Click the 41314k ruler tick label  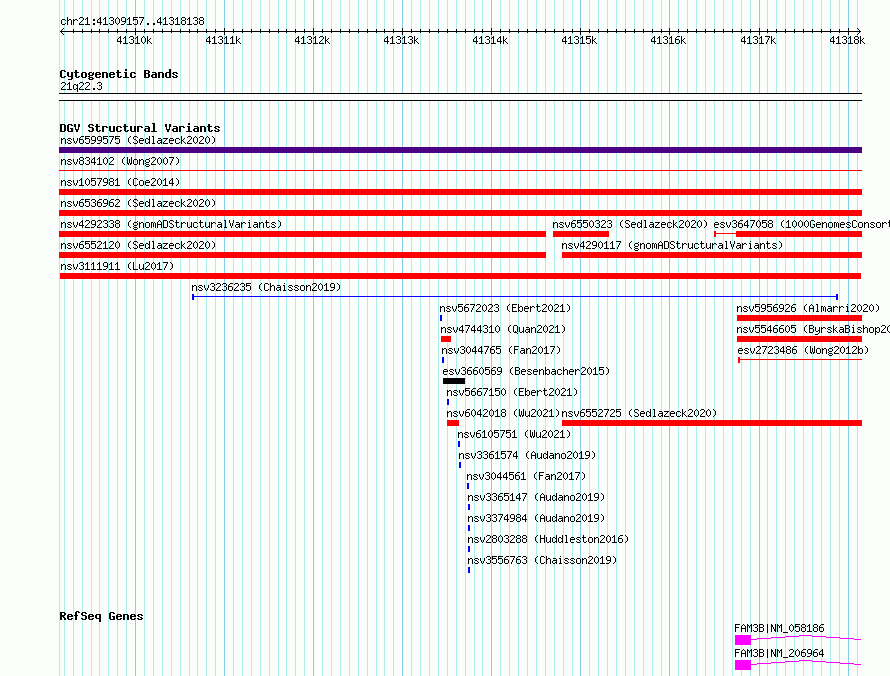pyautogui.click(x=490, y=40)
